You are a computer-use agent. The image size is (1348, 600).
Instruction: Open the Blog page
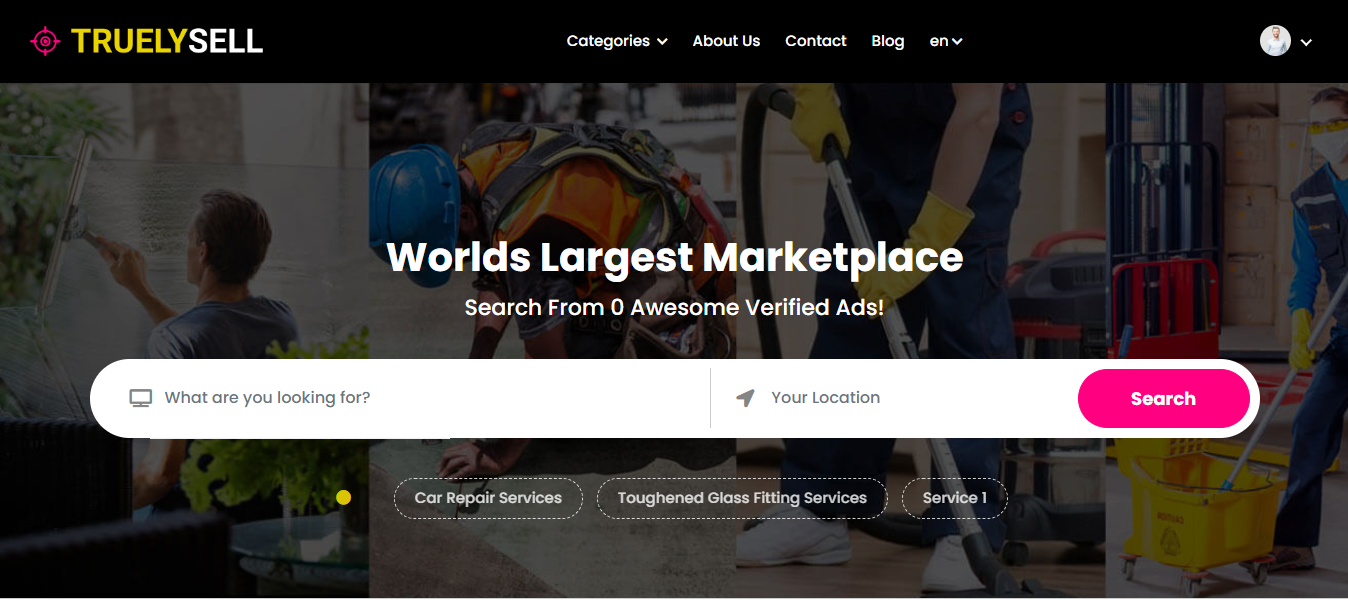(x=888, y=41)
